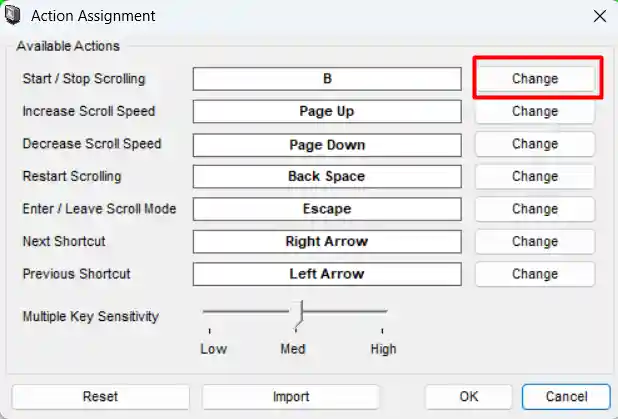Image resolution: width=618 pixels, height=419 pixels.
Task: Change the Increase Scroll Speed key
Action: pyautogui.click(x=535, y=111)
